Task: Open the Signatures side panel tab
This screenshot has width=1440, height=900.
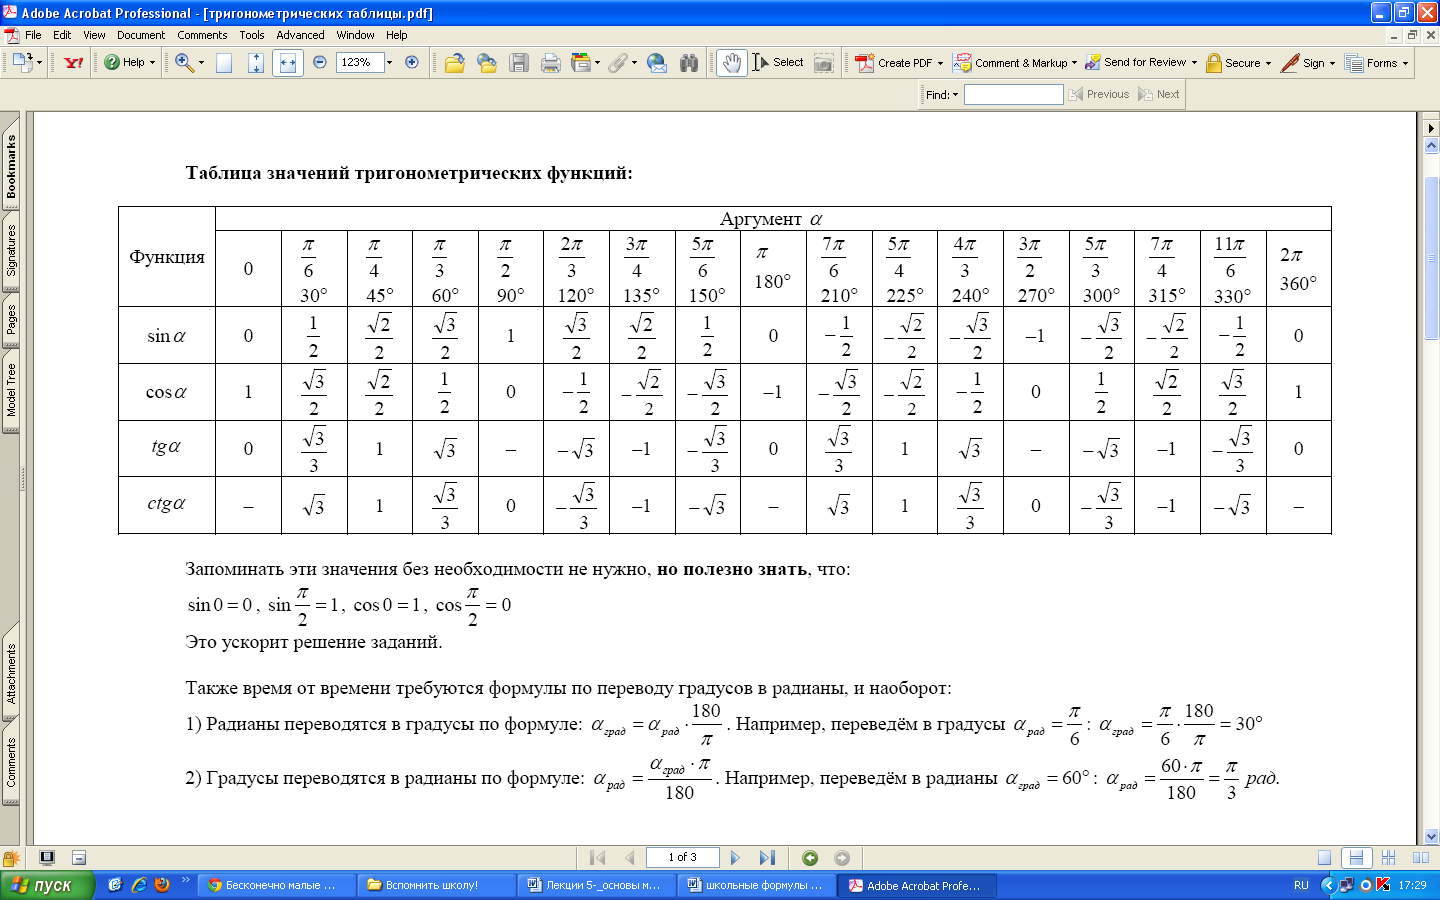Action: 11,250
